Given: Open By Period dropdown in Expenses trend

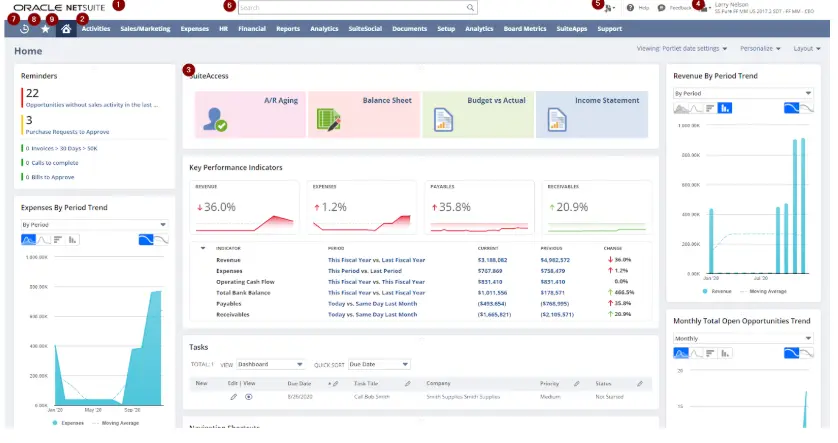Looking at the screenshot, I should click(94, 225).
